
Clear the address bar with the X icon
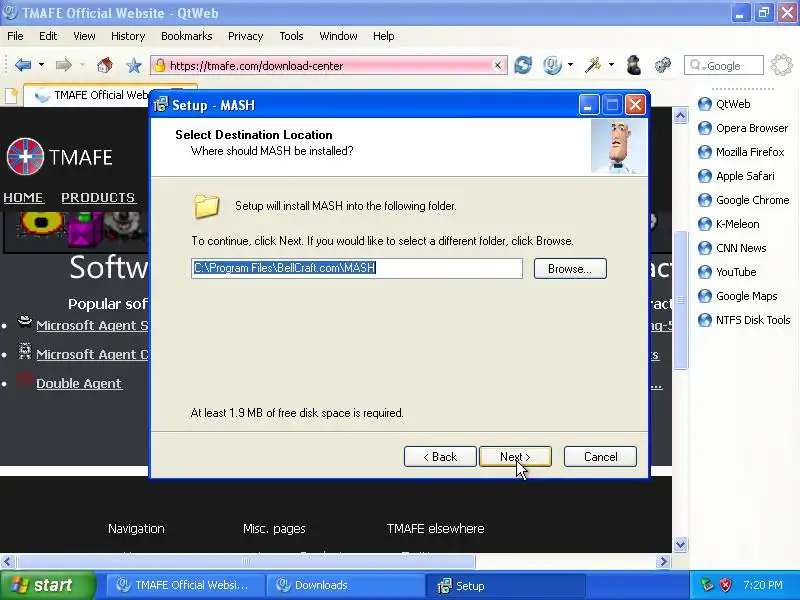(x=497, y=65)
